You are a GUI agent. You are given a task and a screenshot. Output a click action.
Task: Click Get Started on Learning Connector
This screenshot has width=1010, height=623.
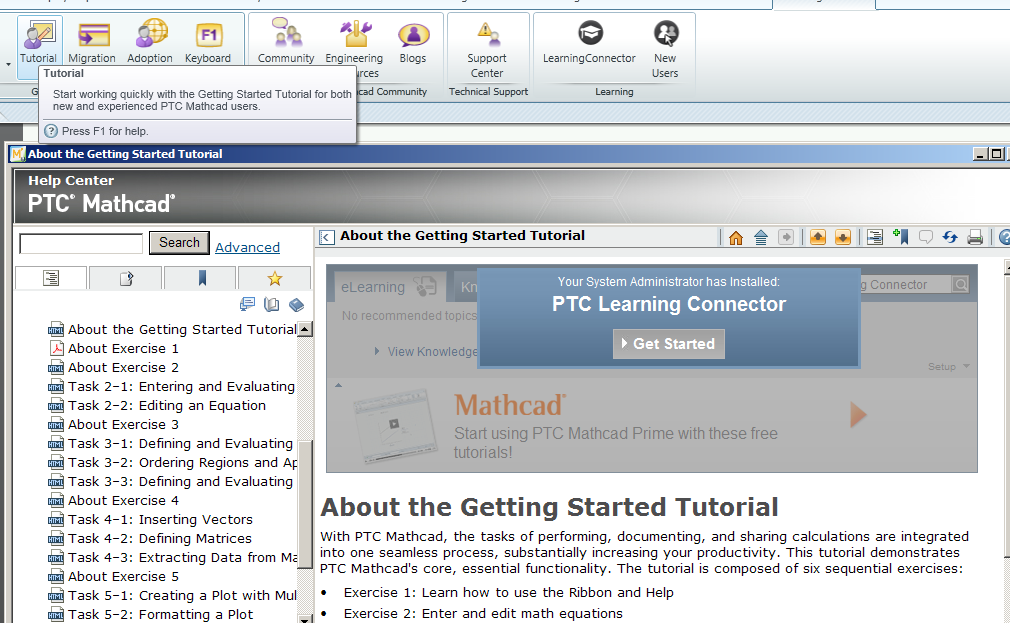669,344
